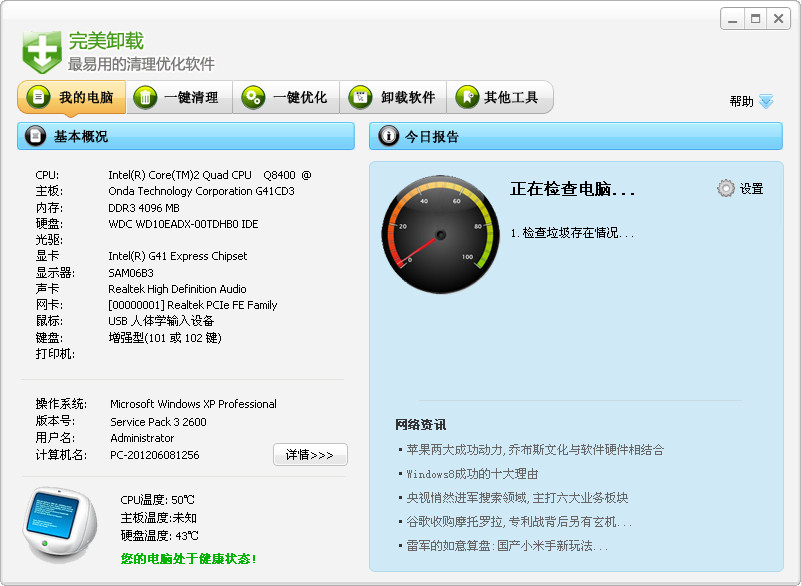Click the mouse value USB 人体学输入设备
Viewport: 801px width, 586px height.
click(x=161, y=321)
